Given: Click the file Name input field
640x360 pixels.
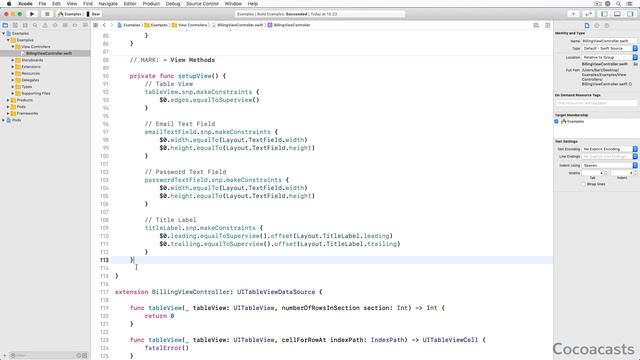Looking at the screenshot, I should (x=609, y=41).
